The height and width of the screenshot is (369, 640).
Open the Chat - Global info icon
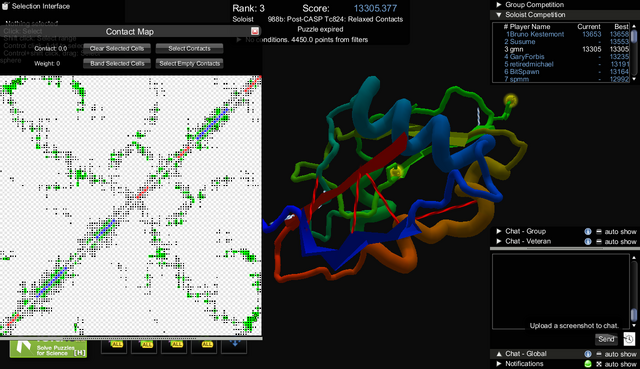coord(588,354)
